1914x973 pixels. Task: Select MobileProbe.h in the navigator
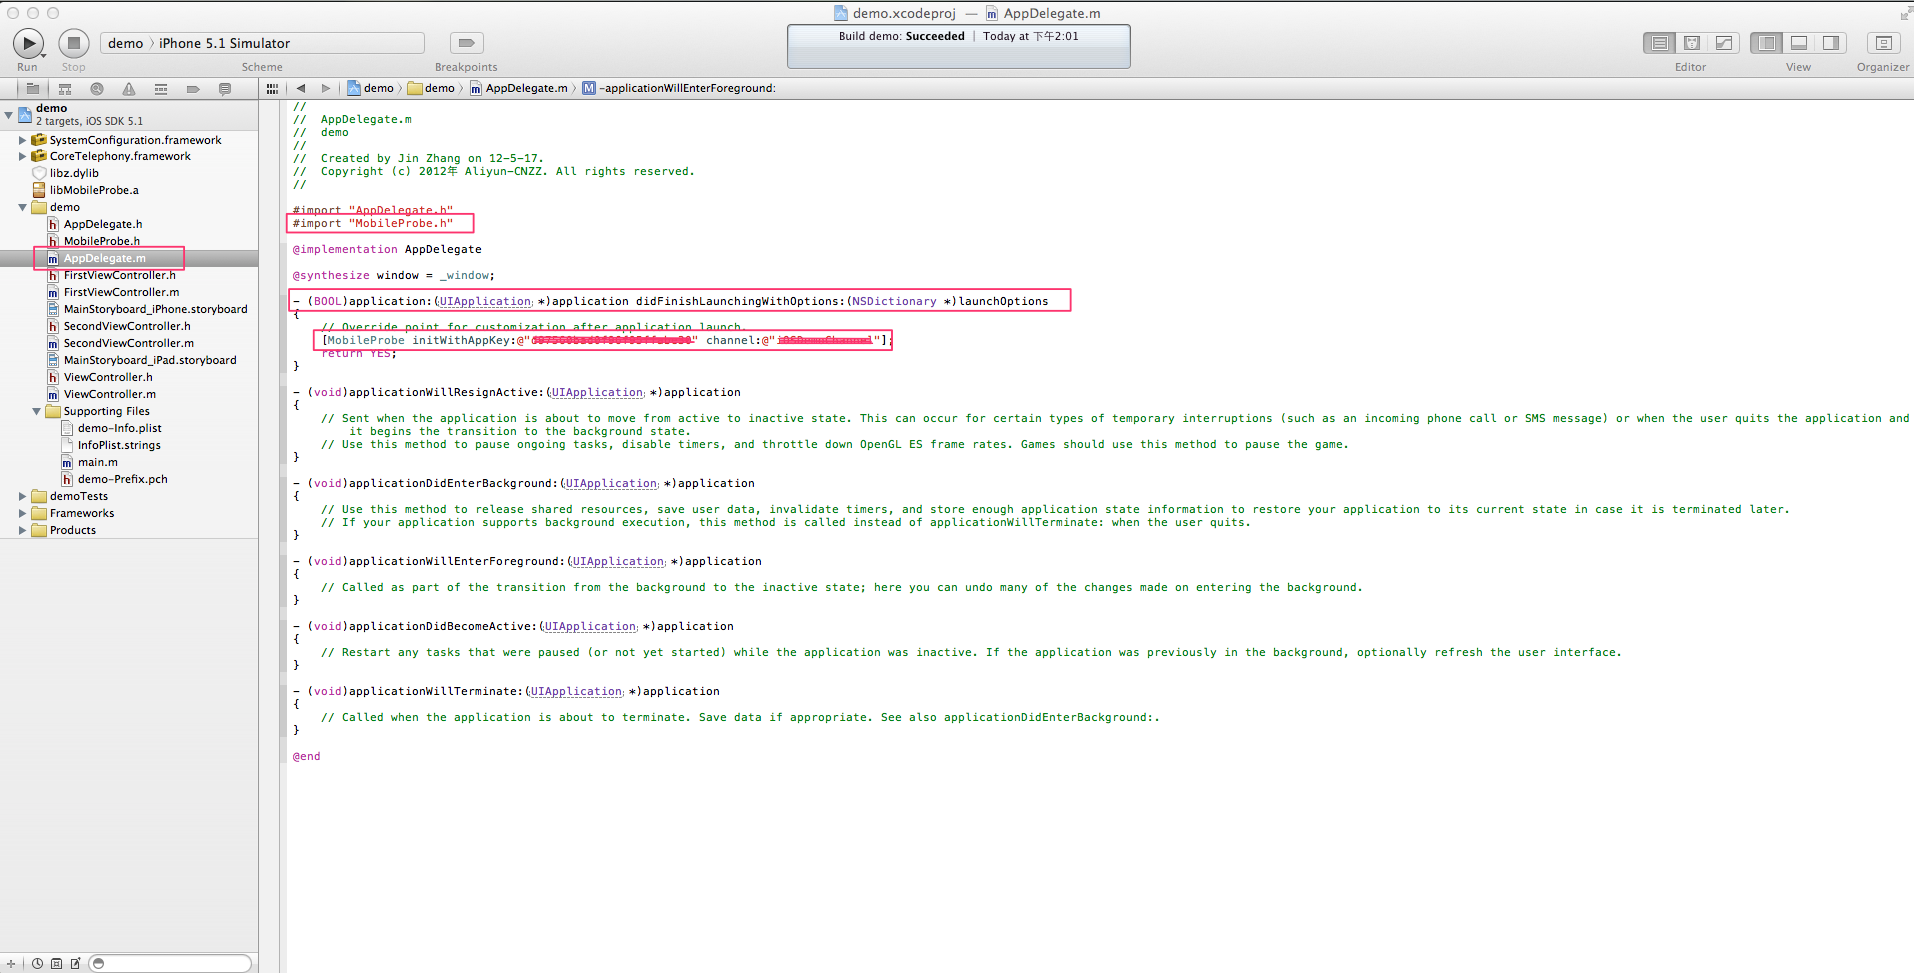pos(101,241)
